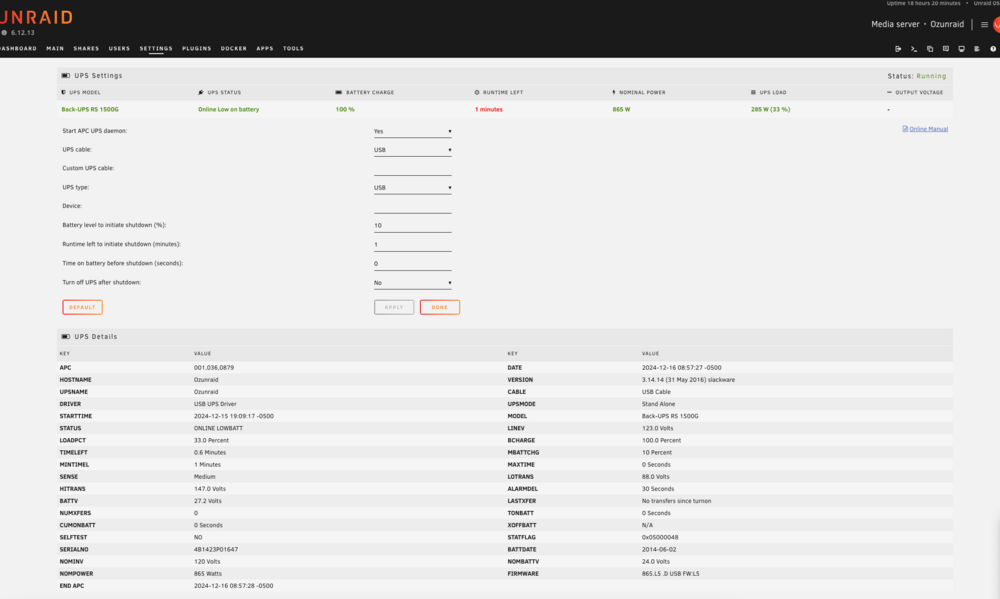Click the Default button

(82, 307)
